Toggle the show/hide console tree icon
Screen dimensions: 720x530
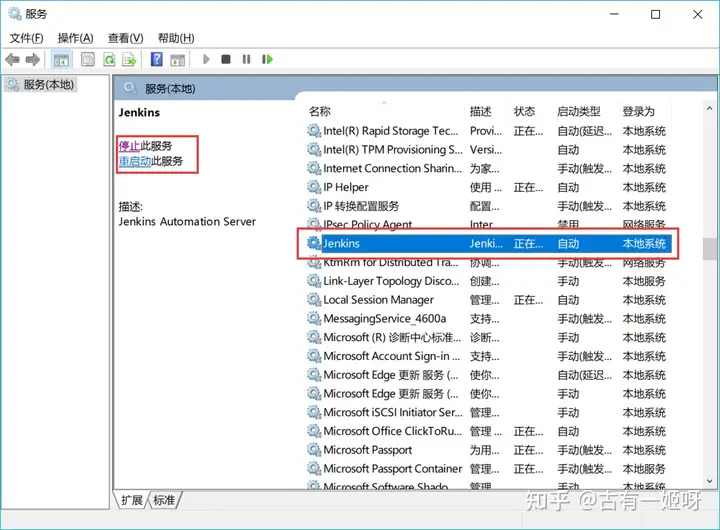pyautogui.click(x=61, y=59)
